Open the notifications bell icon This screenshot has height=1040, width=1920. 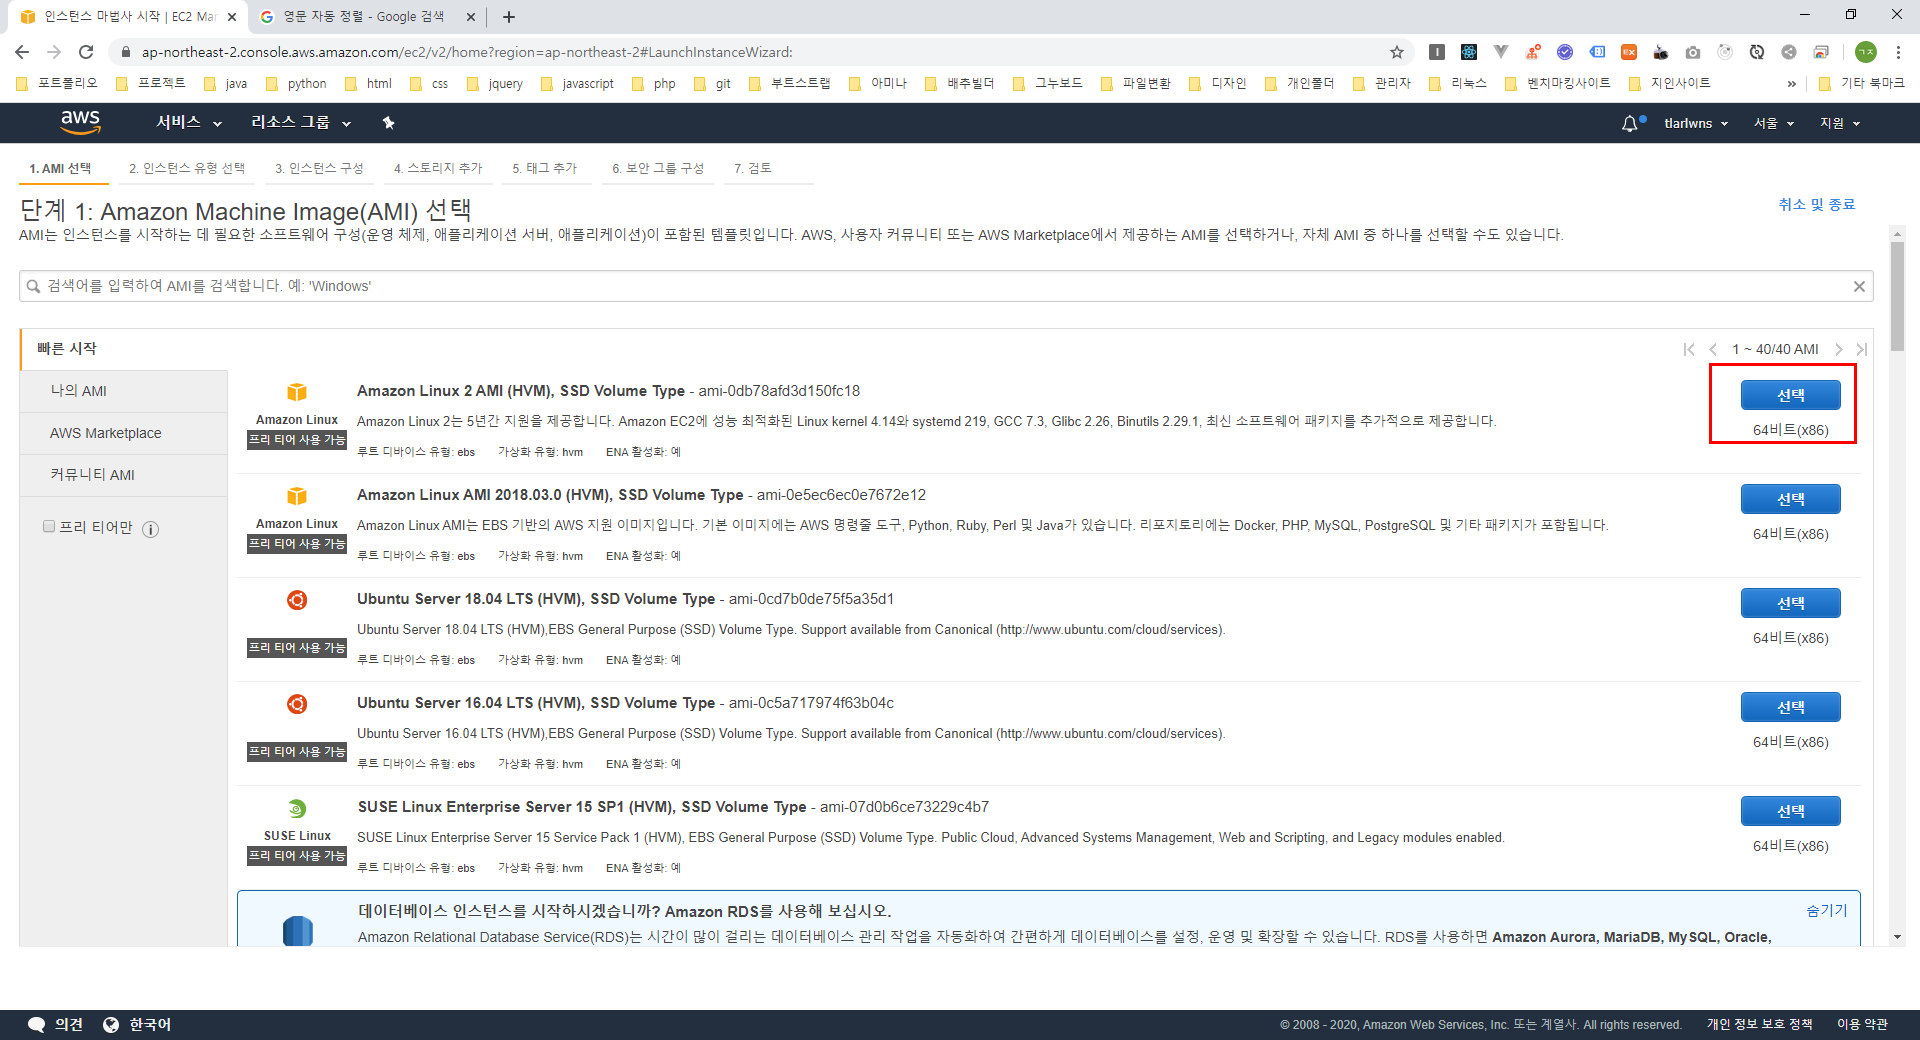pos(1630,123)
